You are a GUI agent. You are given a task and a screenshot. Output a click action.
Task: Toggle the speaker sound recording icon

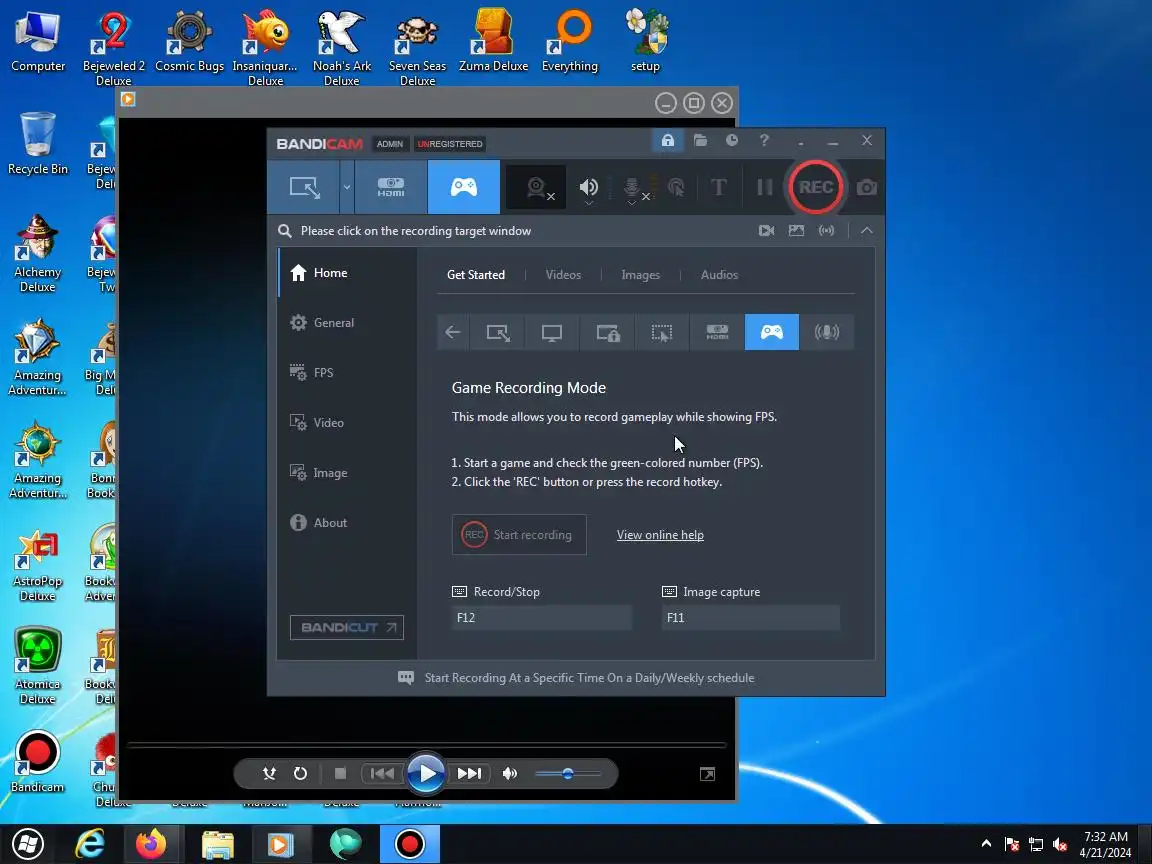588,188
